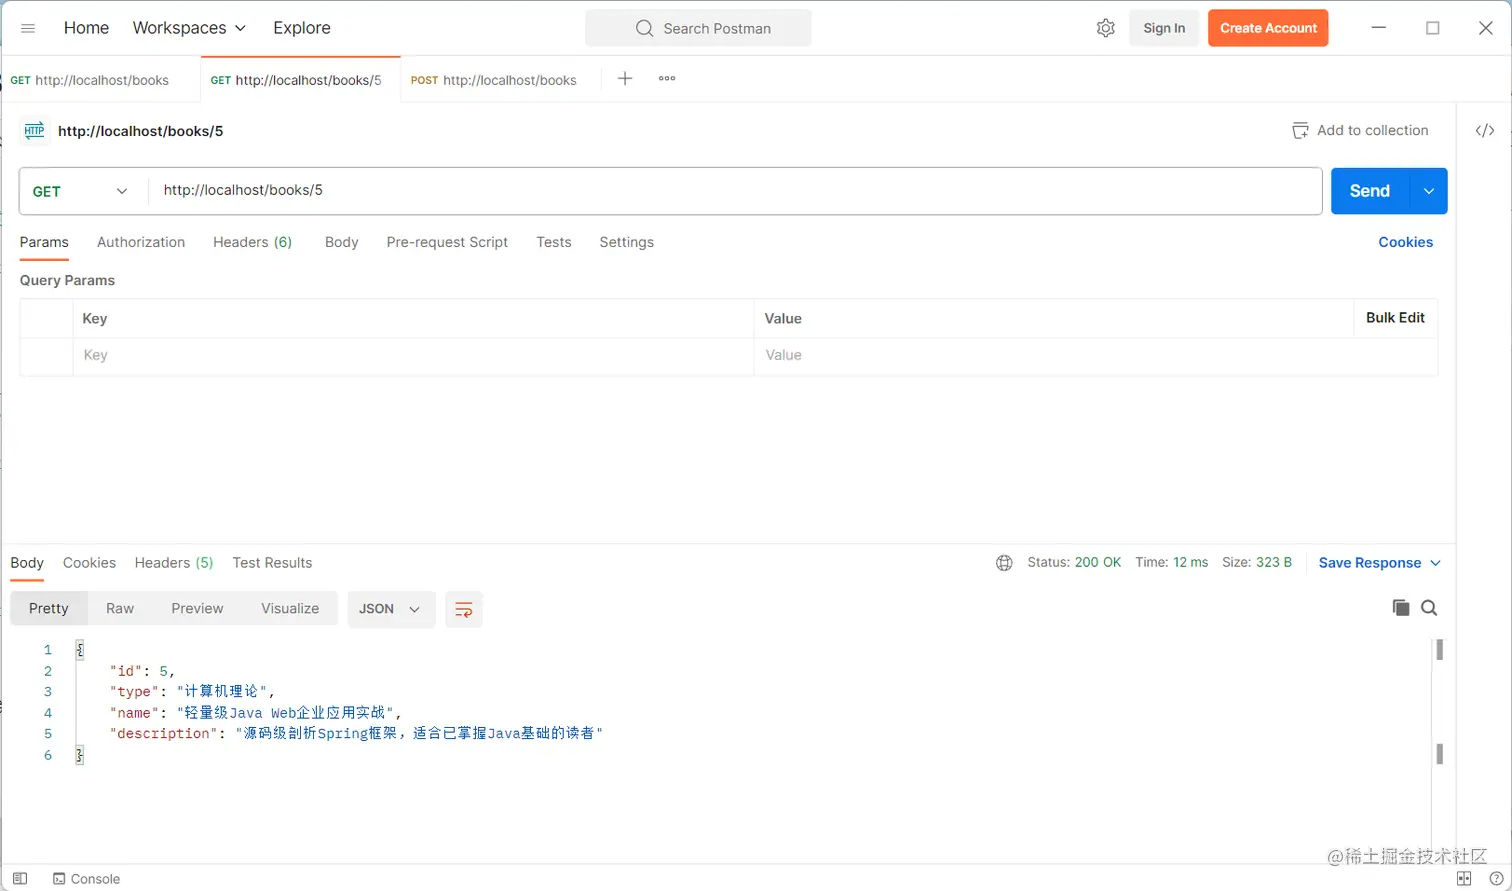
Task: Open the response Cookies tab
Action: point(89,563)
